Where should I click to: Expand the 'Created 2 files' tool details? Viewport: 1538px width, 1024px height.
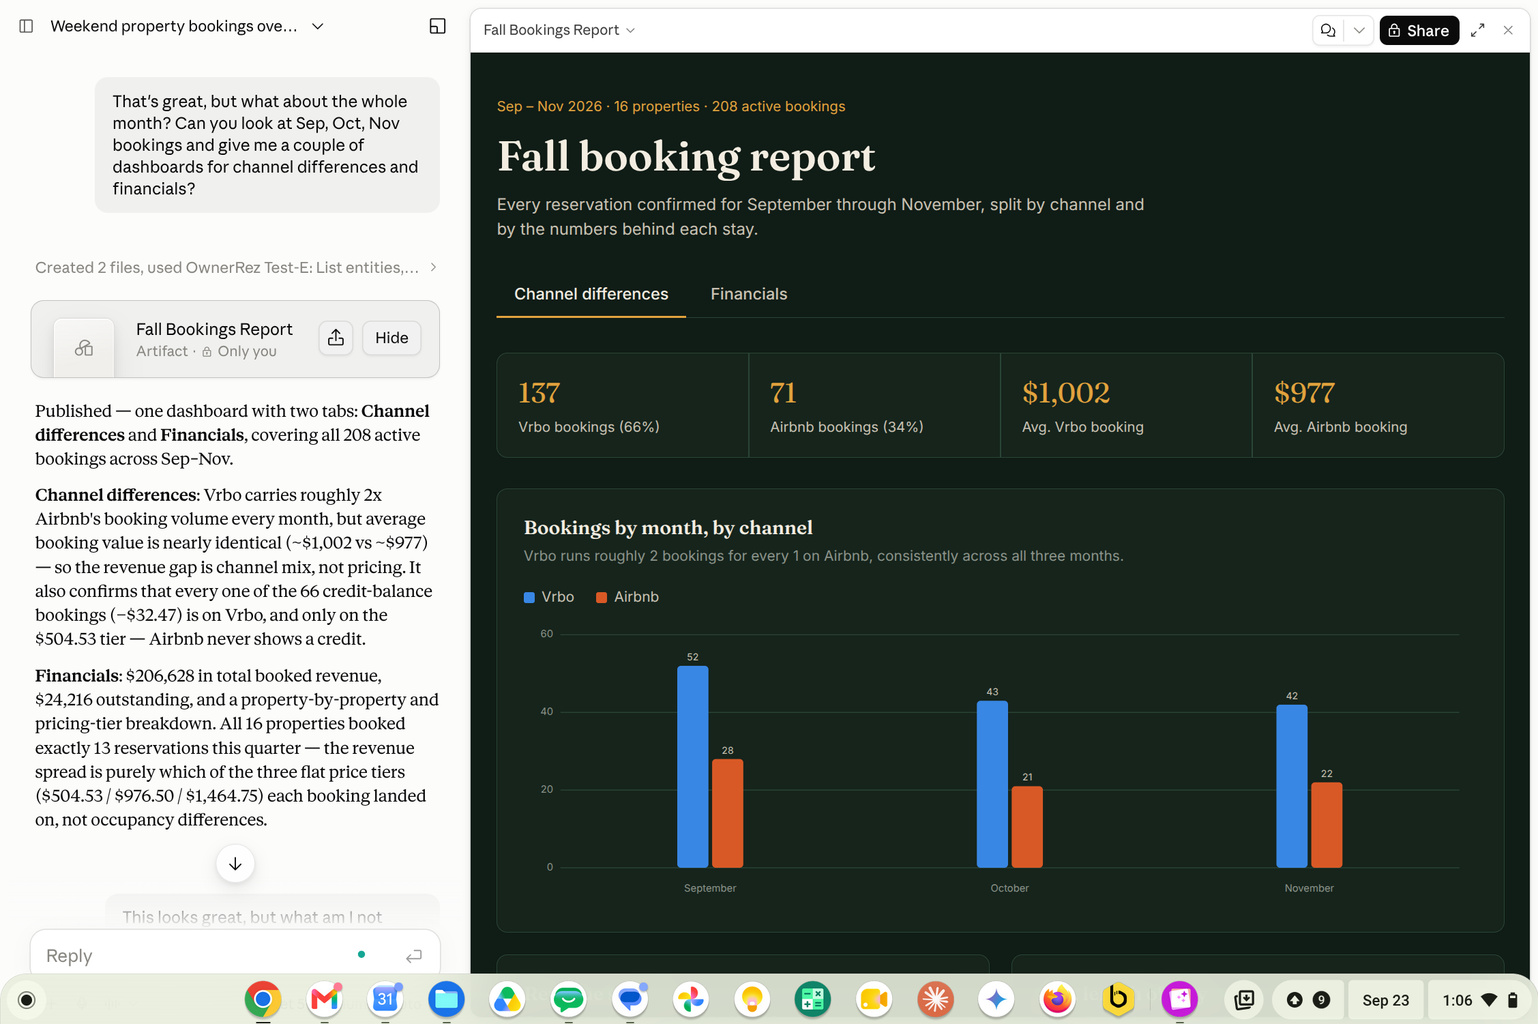(x=236, y=267)
